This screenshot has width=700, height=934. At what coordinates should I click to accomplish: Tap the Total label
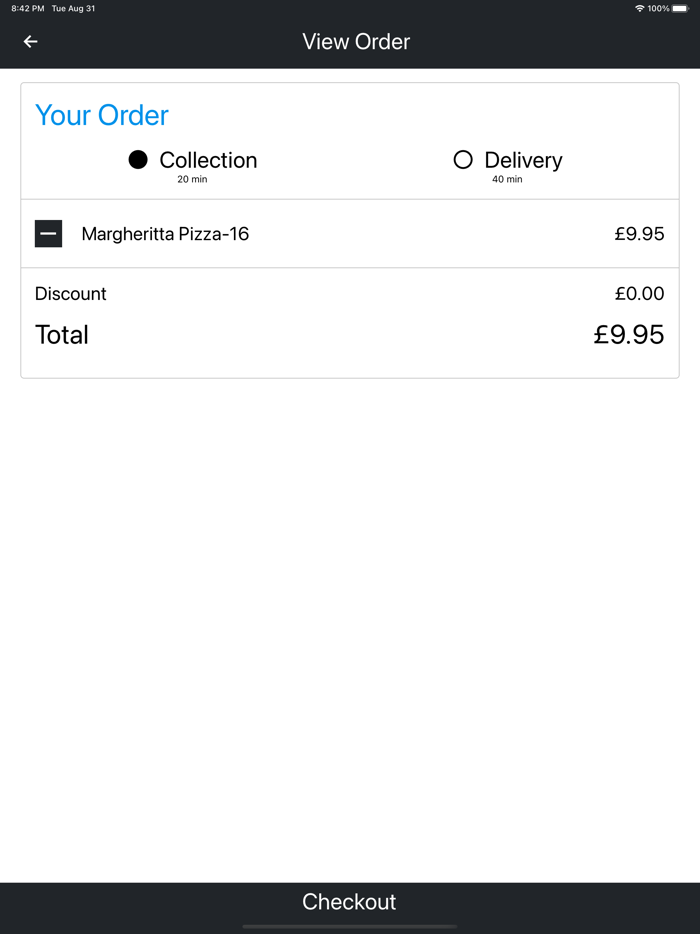62,335
